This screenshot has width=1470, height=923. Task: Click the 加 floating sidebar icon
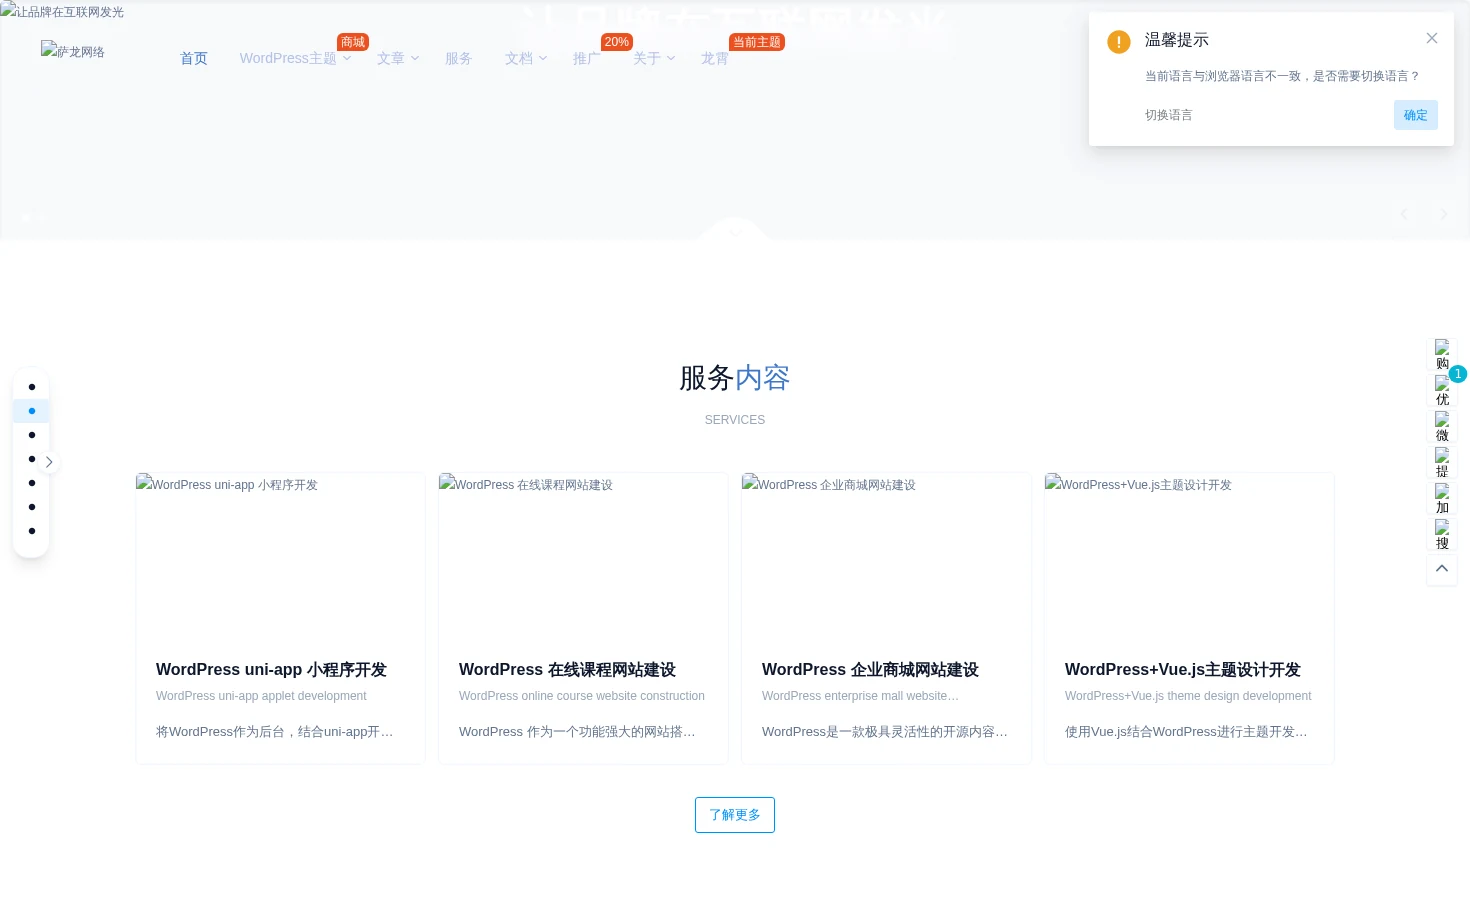click(x=1442, y=499)
